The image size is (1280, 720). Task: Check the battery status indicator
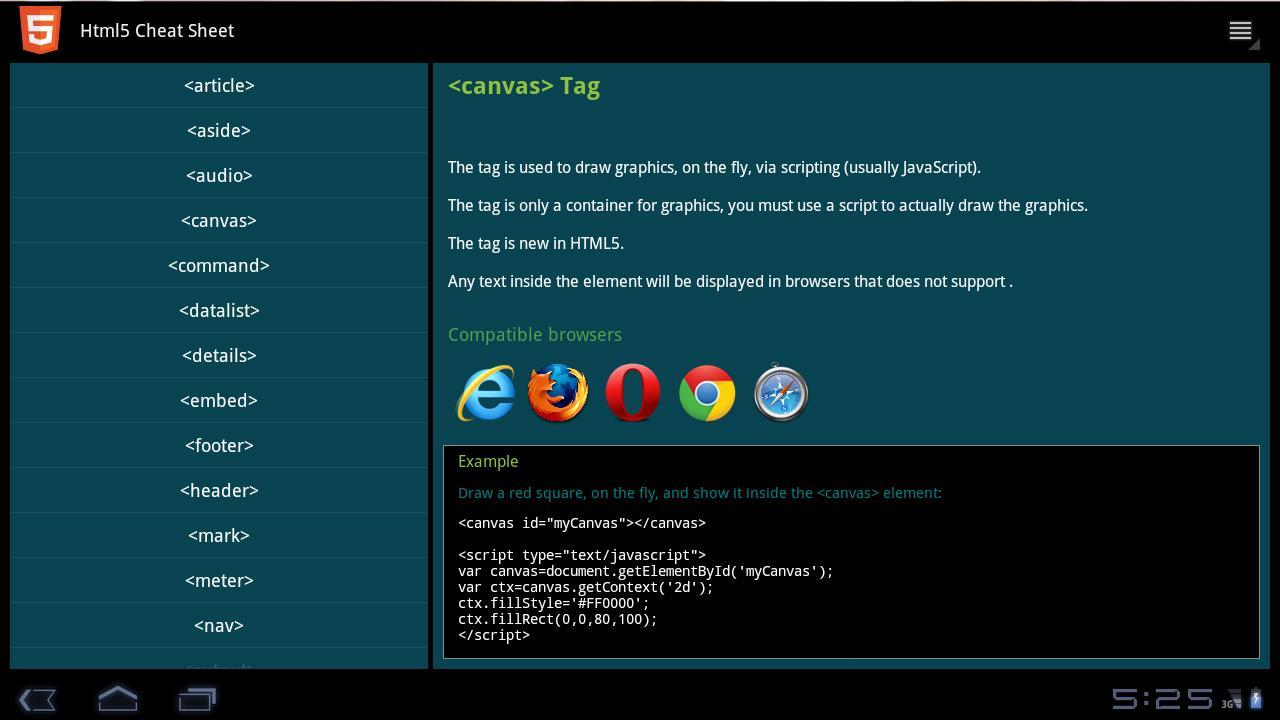(x=1257, y=699)
